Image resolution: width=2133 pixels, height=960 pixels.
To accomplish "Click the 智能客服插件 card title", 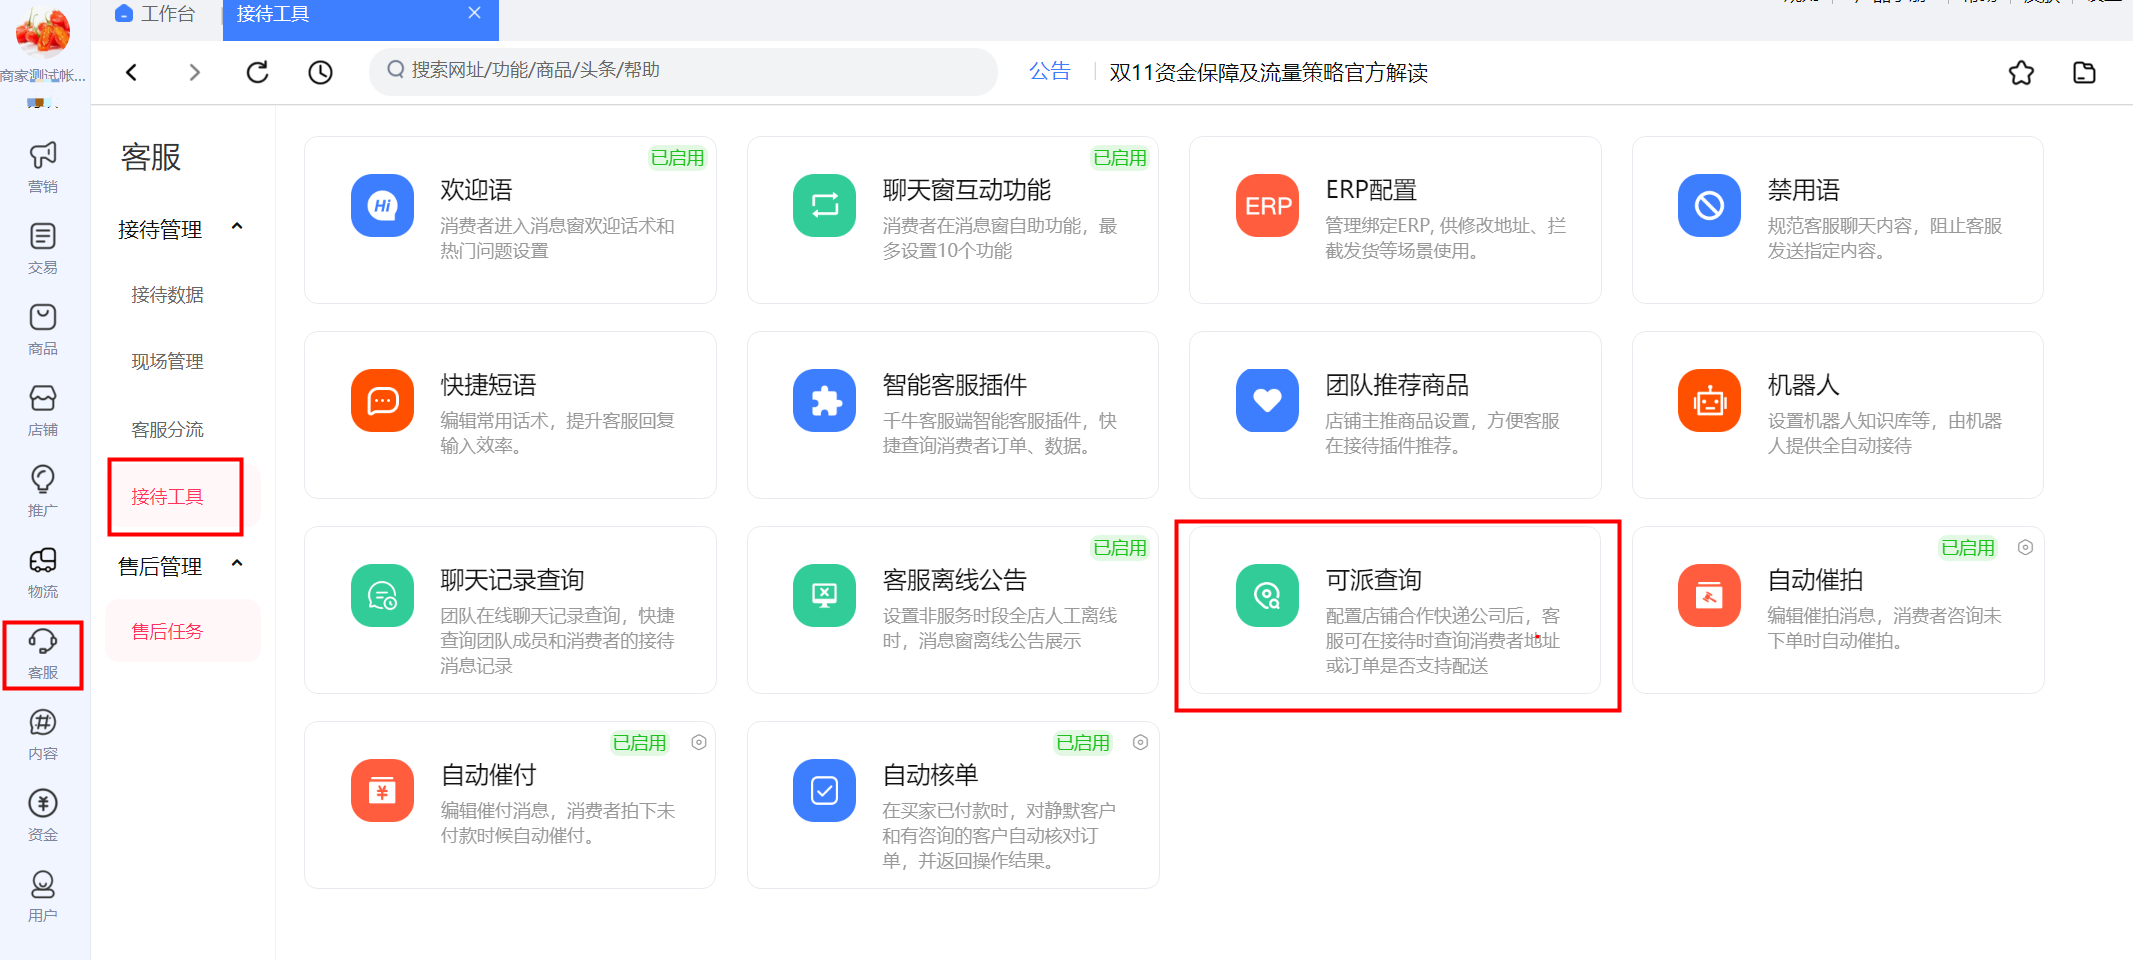I will coord(954,385).
